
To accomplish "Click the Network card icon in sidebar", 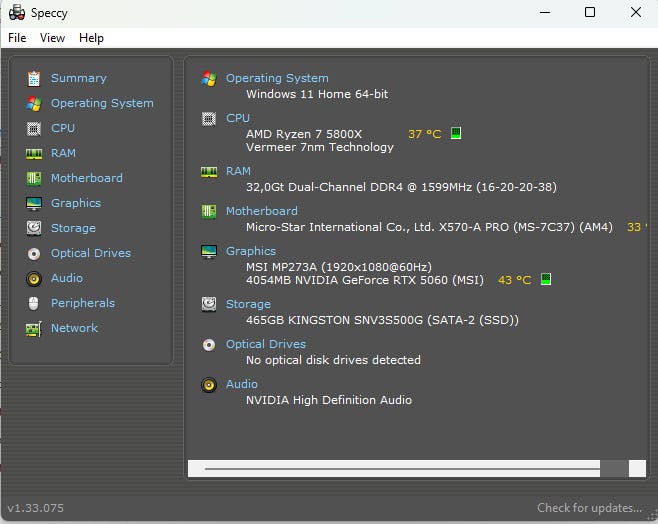I will pyautogui.click(x=34, y=329).
